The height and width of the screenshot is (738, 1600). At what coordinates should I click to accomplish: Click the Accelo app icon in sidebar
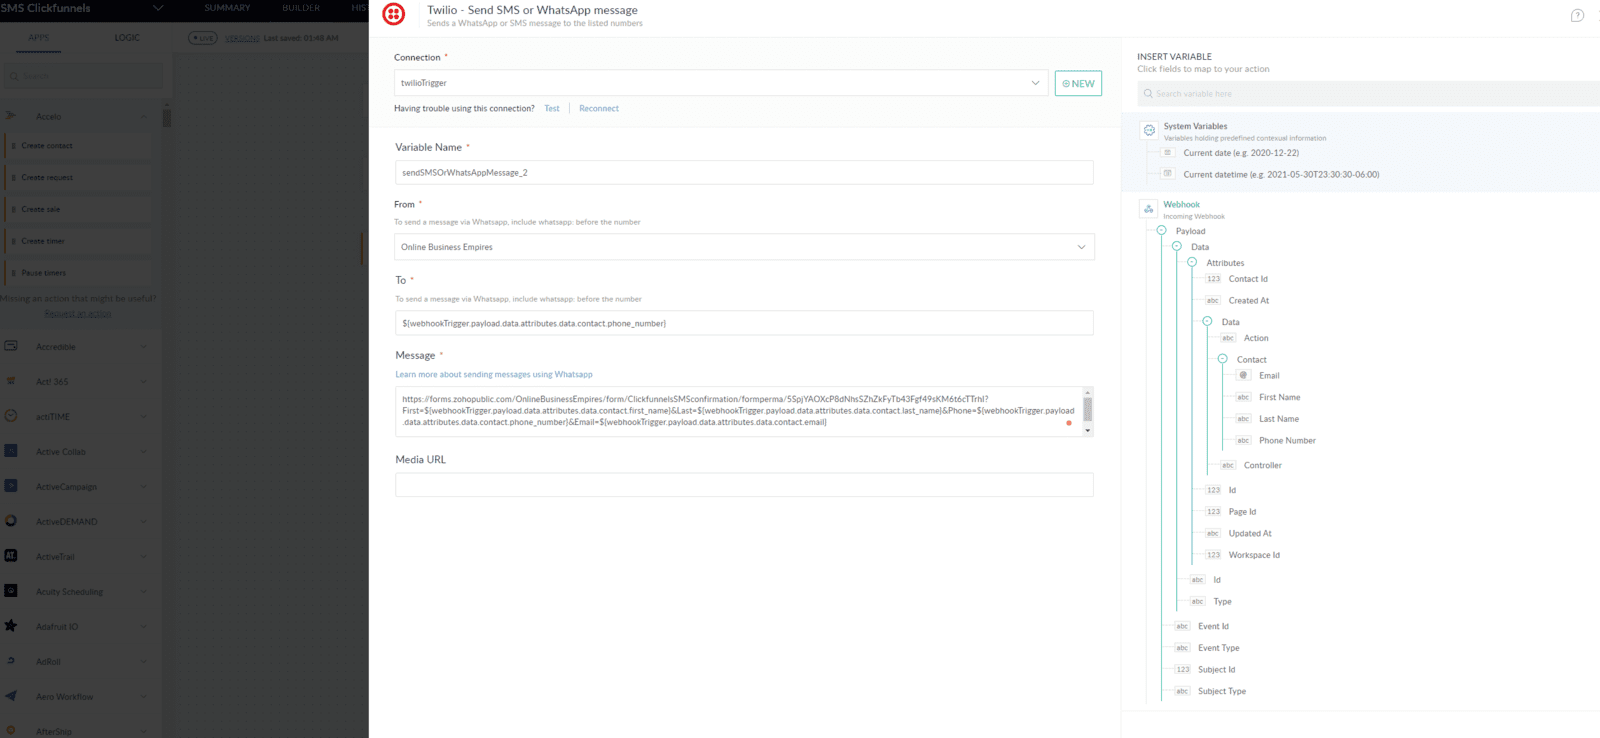click(10, 116)
